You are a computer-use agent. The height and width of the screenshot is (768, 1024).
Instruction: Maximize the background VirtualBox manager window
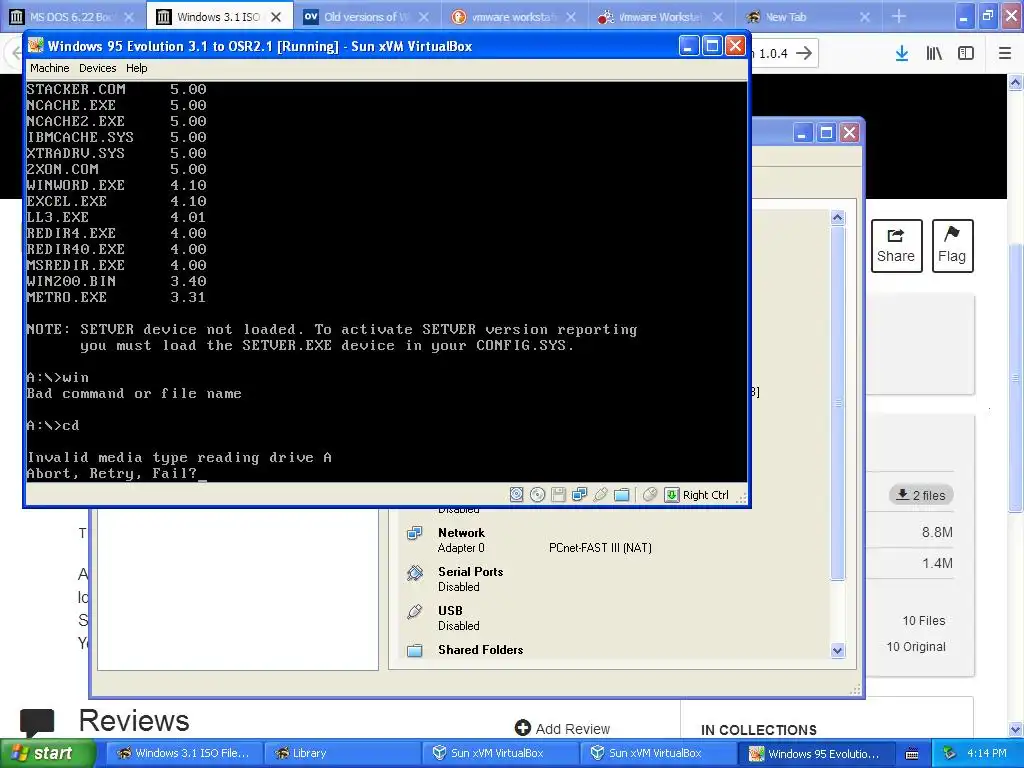point(826,133)
